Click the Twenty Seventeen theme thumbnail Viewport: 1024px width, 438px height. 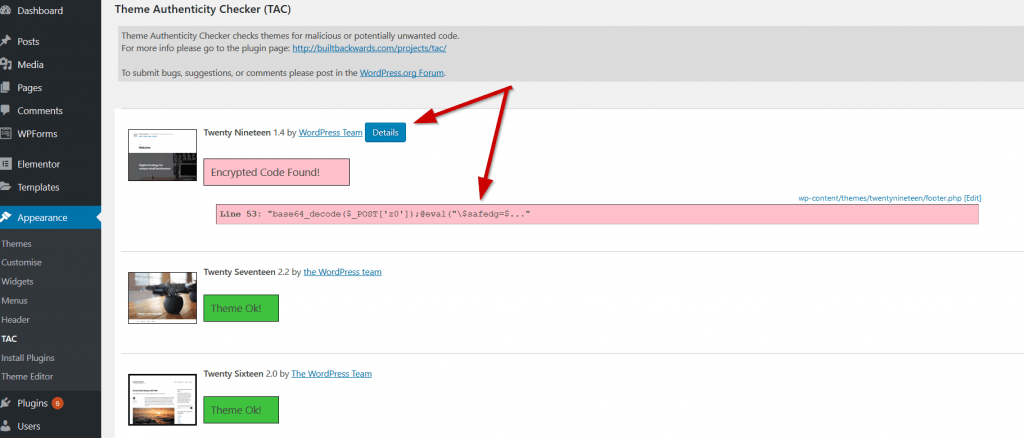coord(161,298)
